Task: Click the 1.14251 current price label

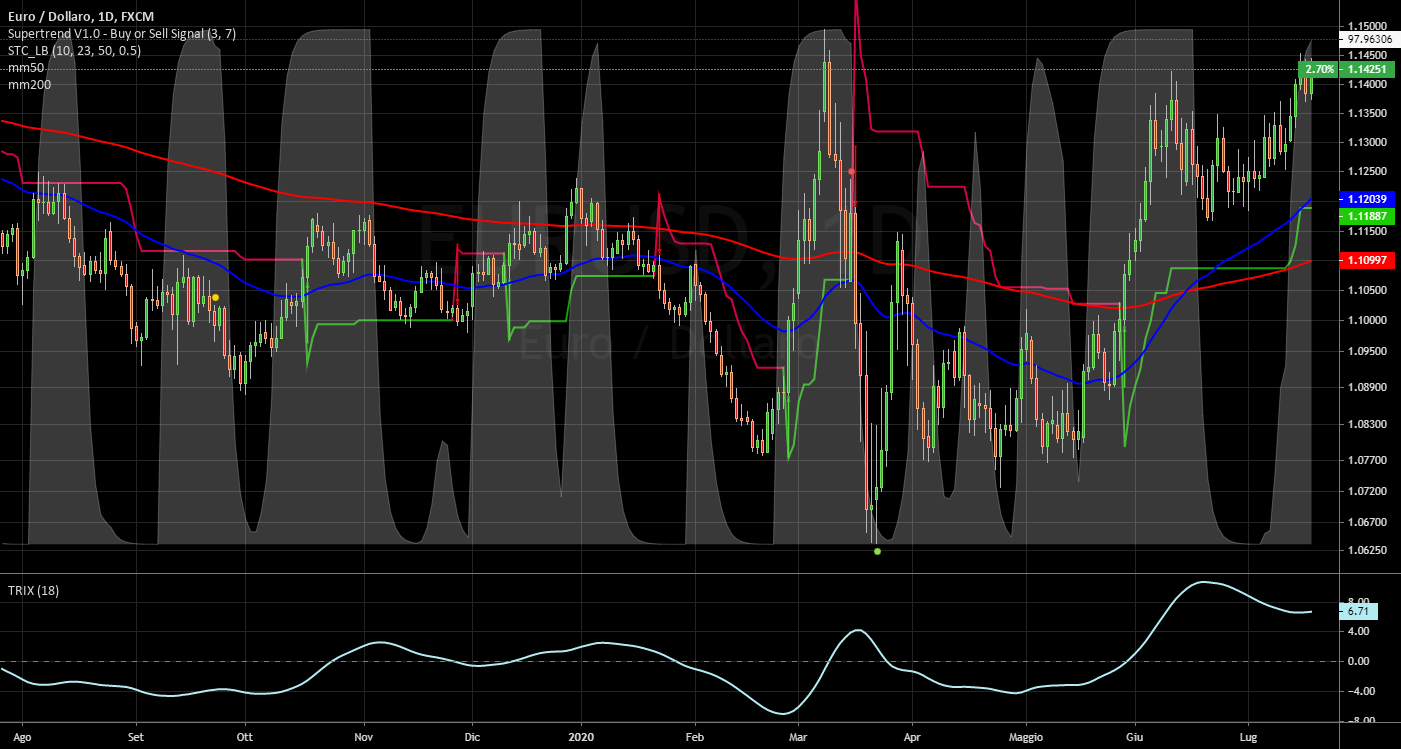Action: [1367, 70]
